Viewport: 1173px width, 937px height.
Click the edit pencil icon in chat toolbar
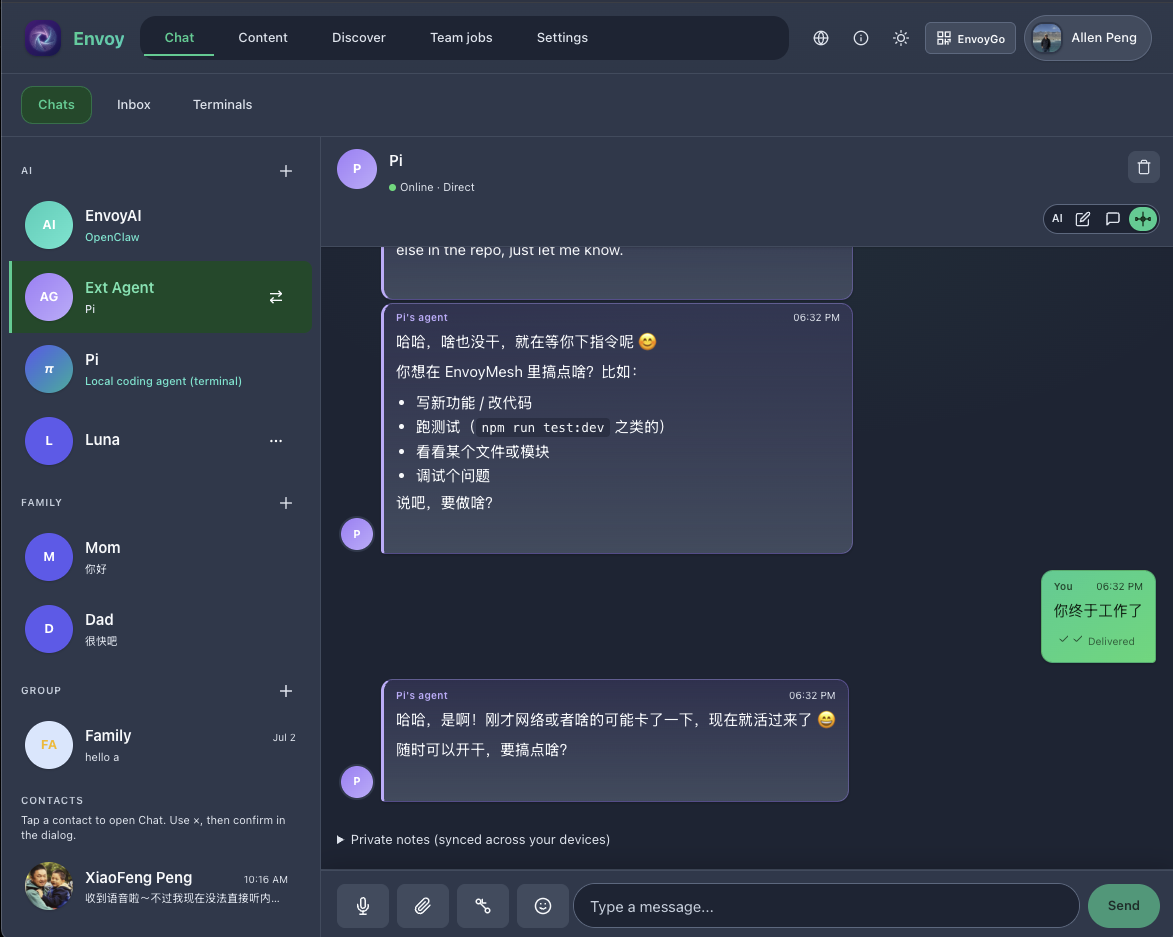1082,218
